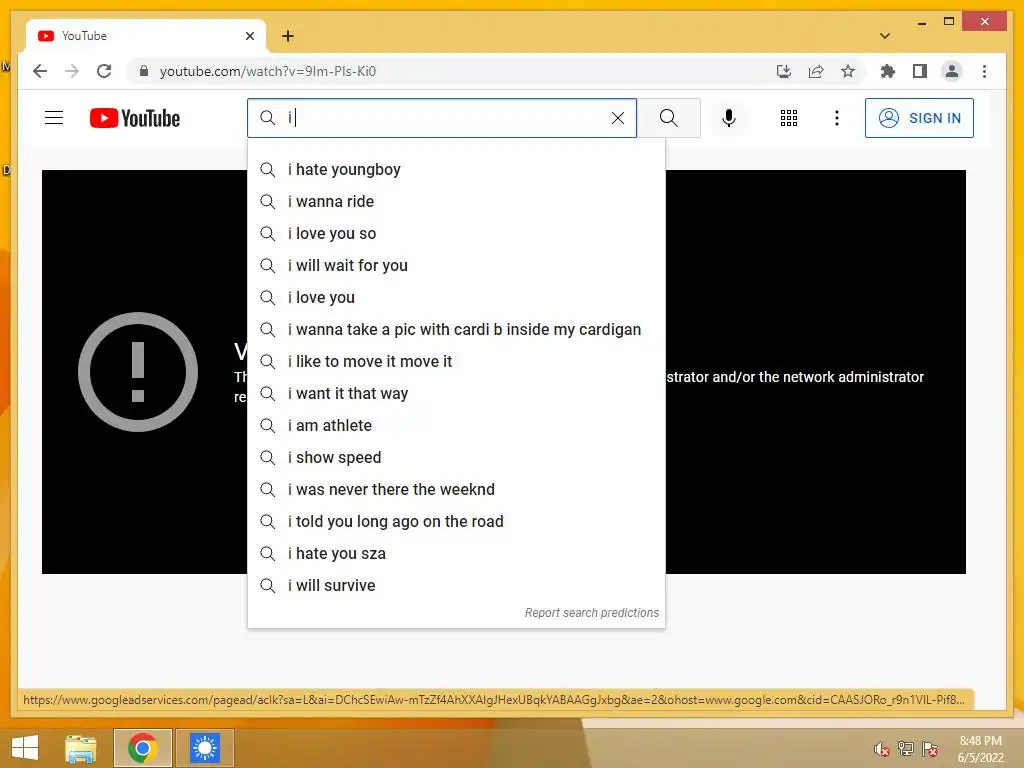Screen dimensions: 1024x768
Task: Open the YouTube hamburger guide menu
Action: pos(54,118)
